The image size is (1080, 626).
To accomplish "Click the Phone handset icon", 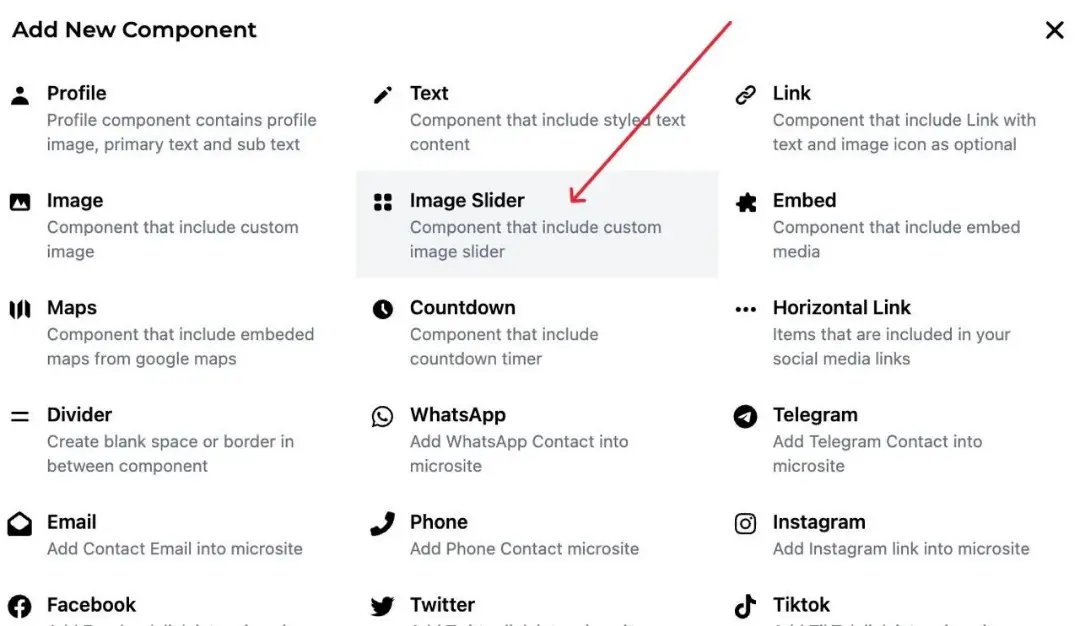I will pos(383,523).
